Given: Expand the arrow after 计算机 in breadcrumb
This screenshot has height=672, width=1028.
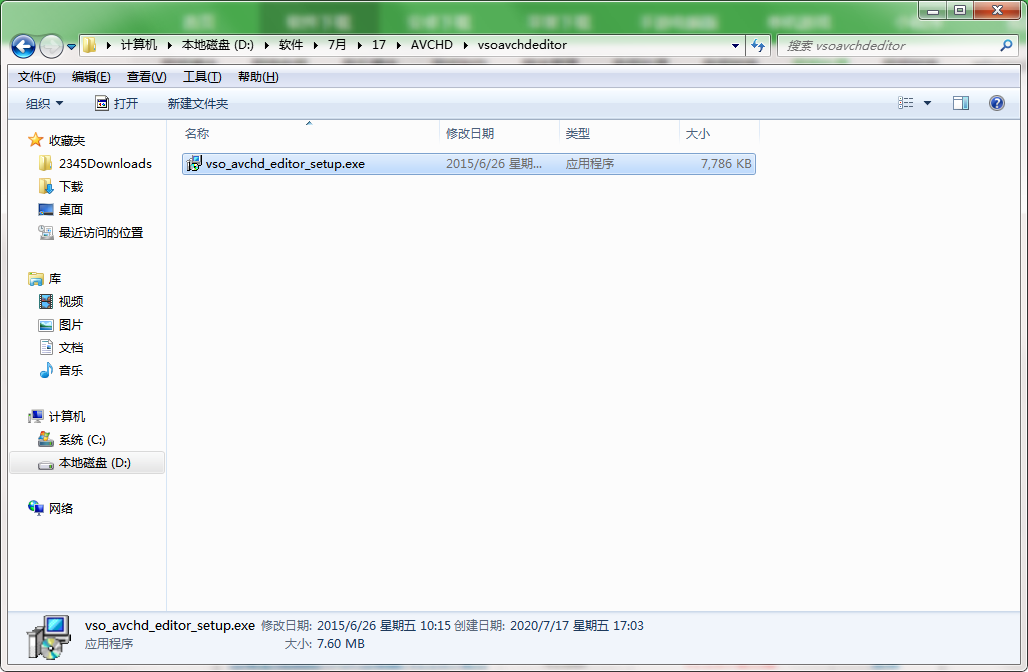Looking at the screenshot, I should [170, 45].
